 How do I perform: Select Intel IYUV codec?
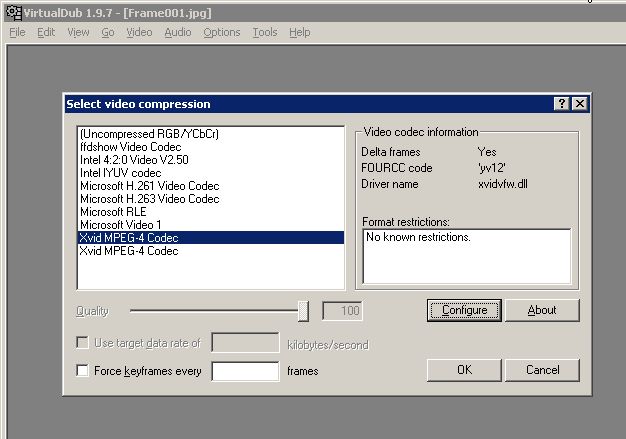[211, 173]
